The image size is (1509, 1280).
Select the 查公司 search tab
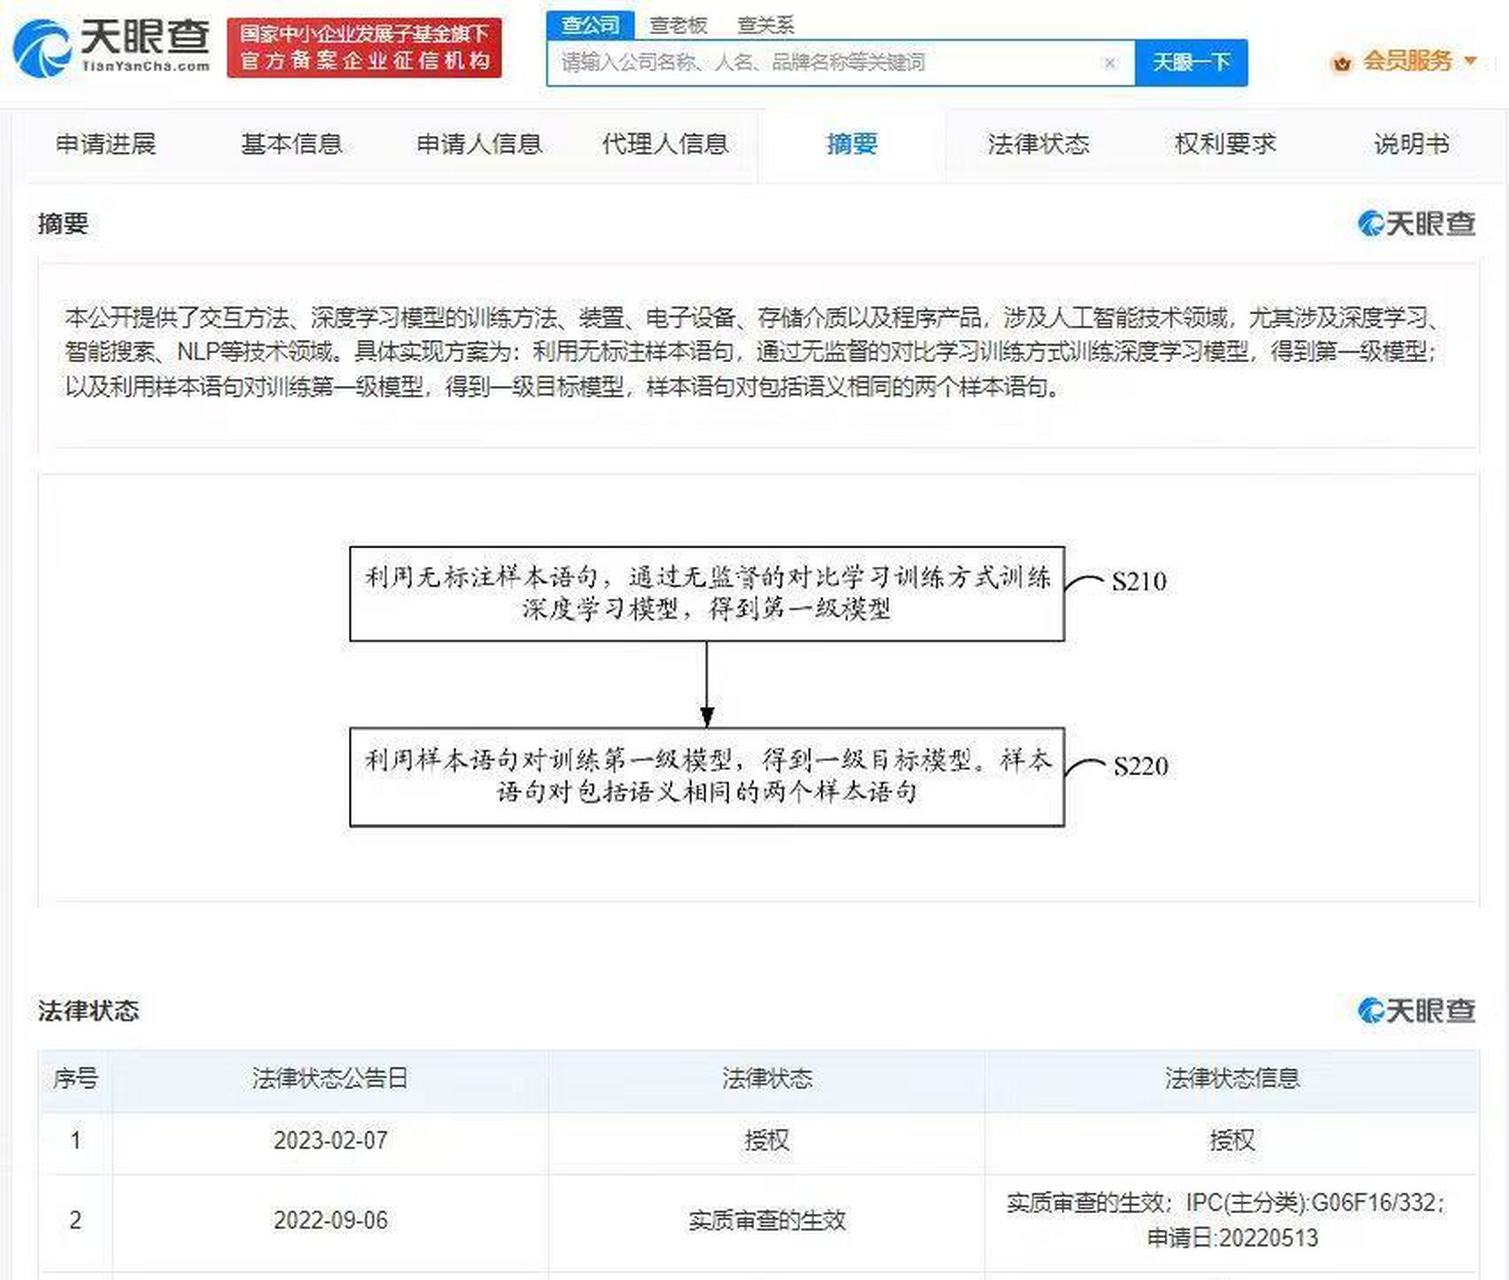point(590,24)
